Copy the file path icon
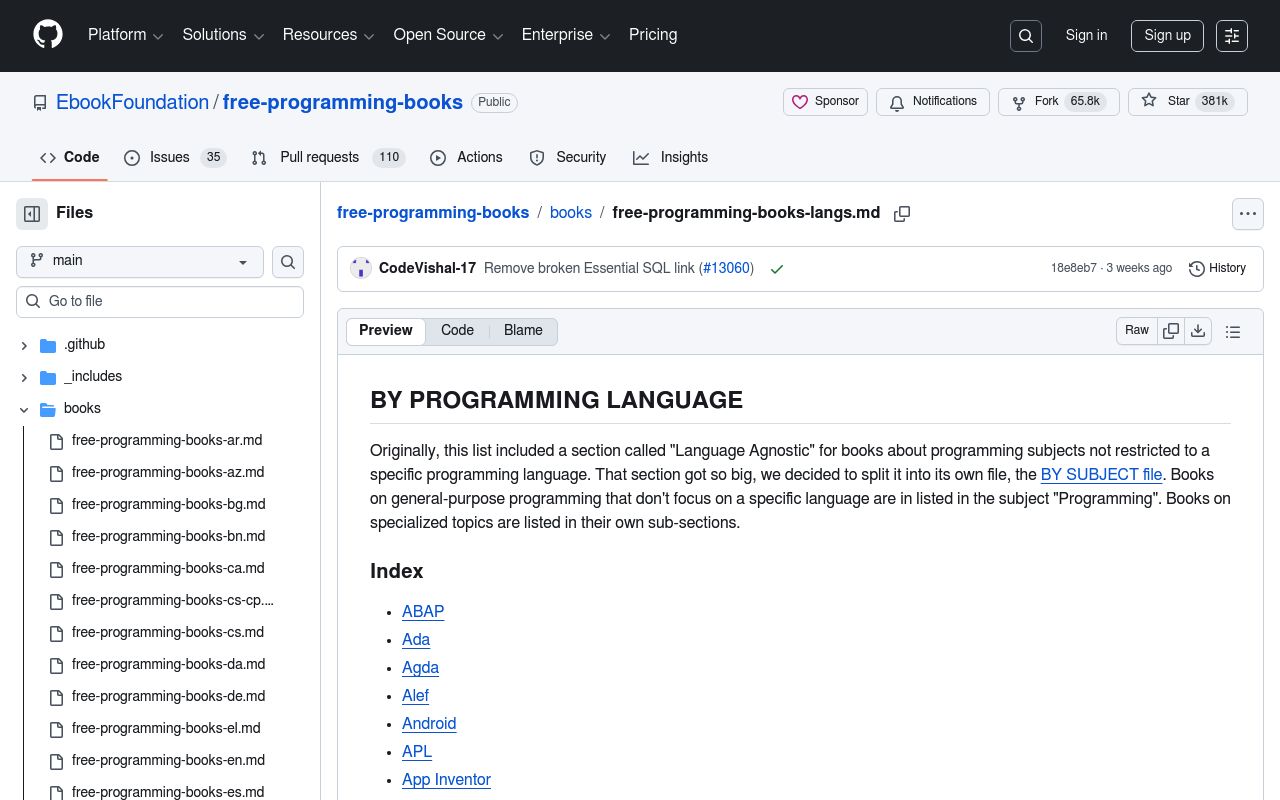 point(902,213)
